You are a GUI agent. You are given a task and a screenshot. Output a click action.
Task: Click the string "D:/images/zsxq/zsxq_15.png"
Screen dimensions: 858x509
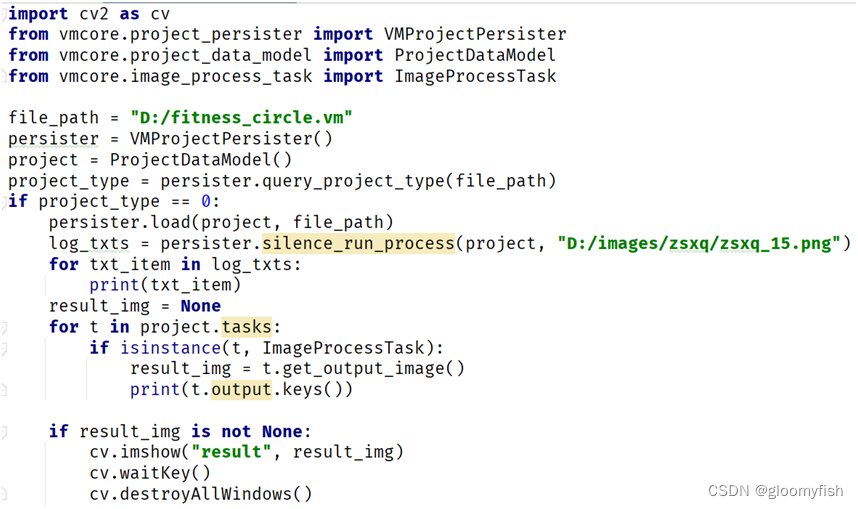[699, 244]
